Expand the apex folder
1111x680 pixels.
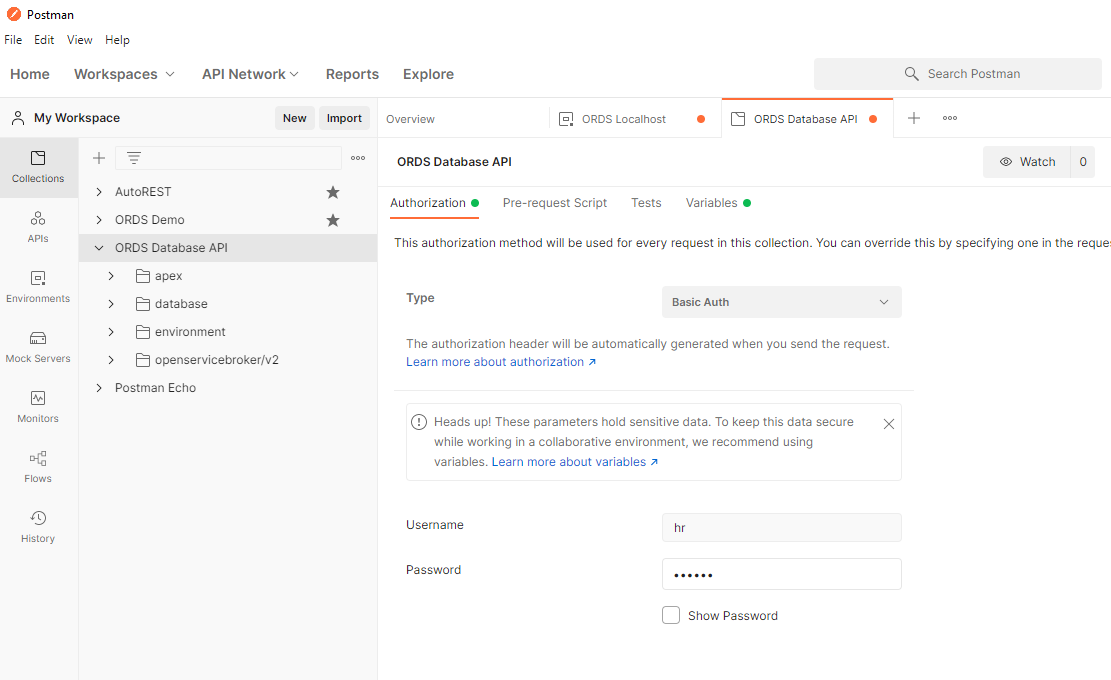tap(111, 276)
